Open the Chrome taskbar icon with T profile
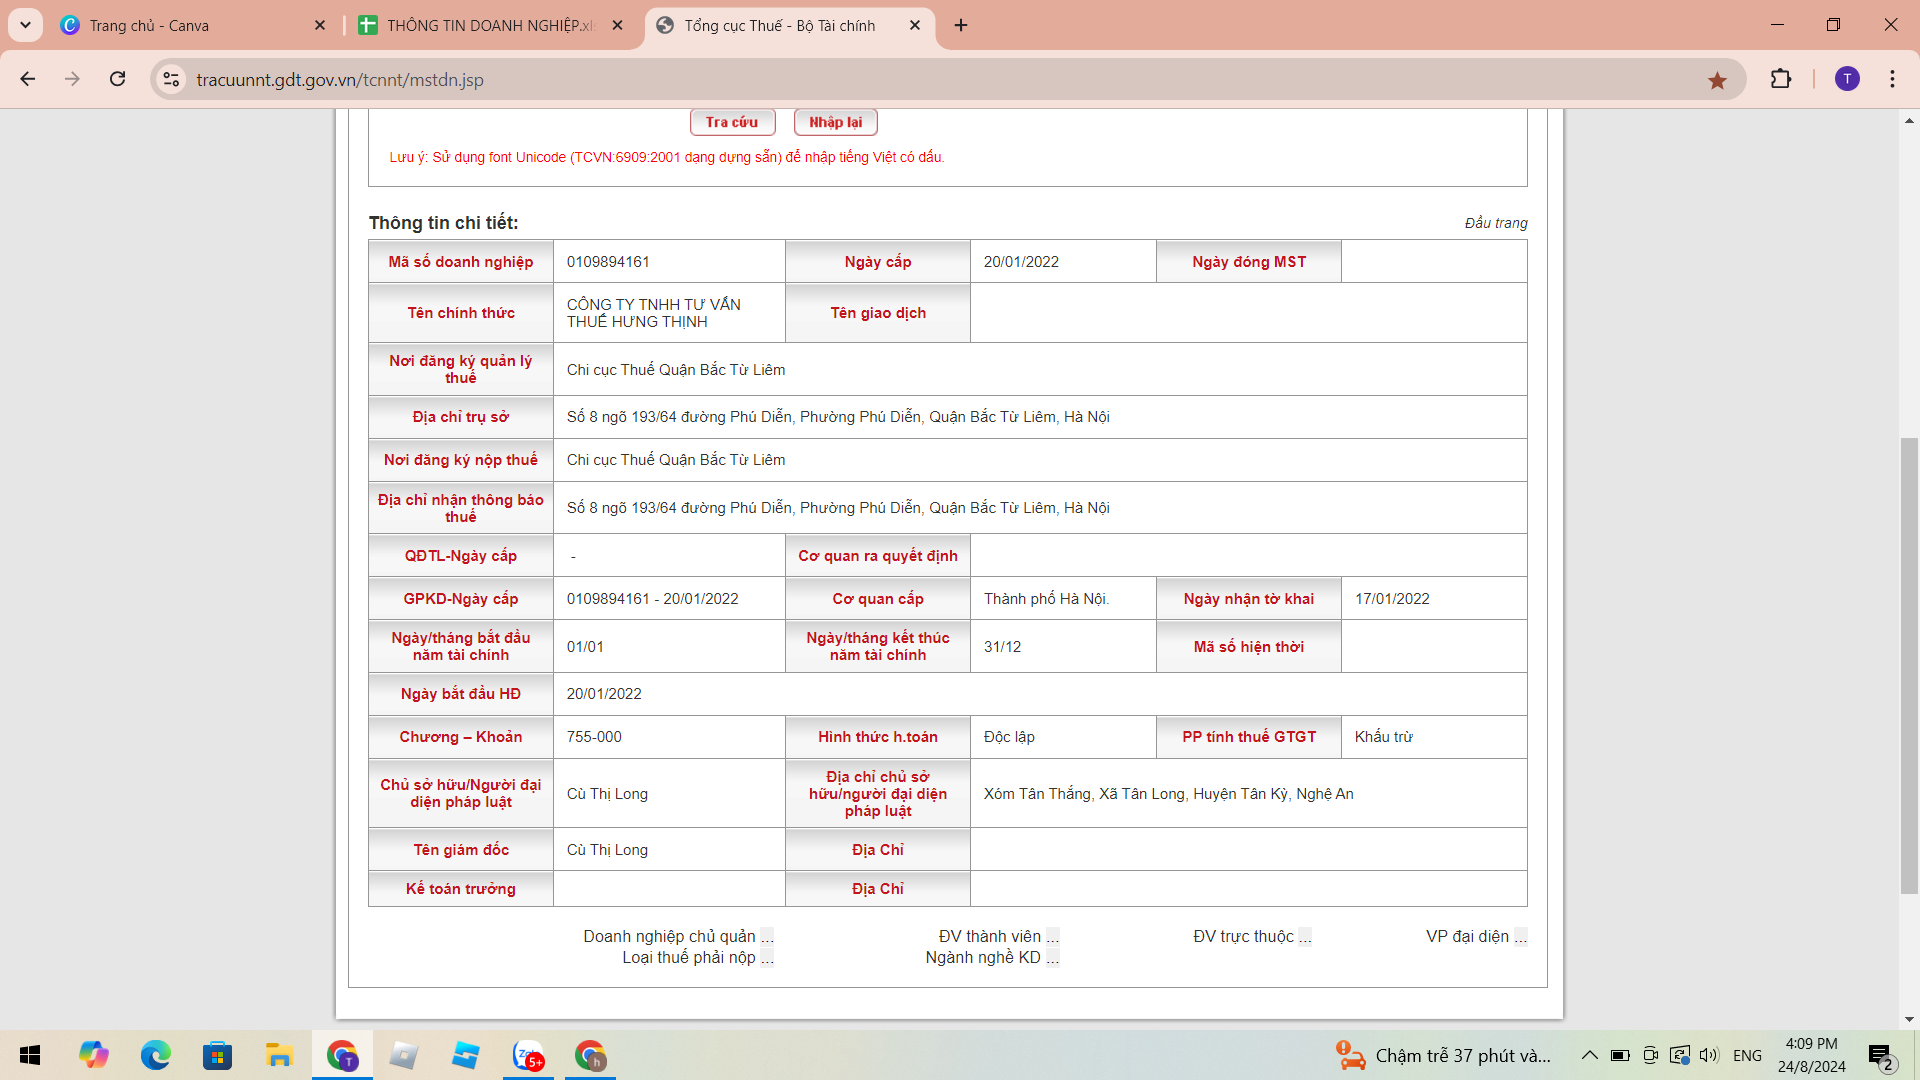 click(342, 1055)
